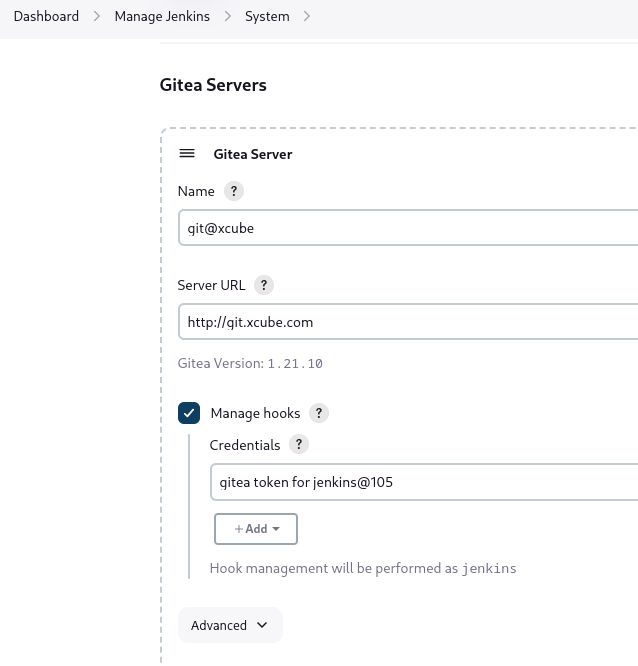Screen dimensions: 638x666
Task: Focus the Server URL input field
Action: (408, 322)
